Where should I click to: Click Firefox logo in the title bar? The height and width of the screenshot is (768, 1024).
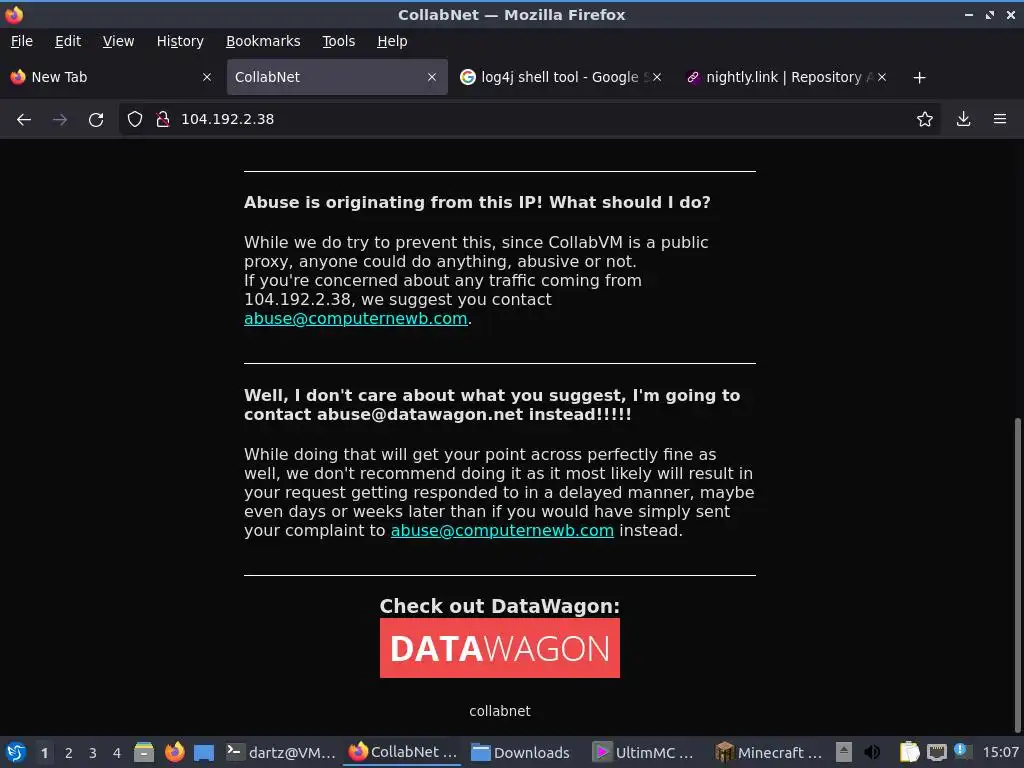click(x=14, y=14)
